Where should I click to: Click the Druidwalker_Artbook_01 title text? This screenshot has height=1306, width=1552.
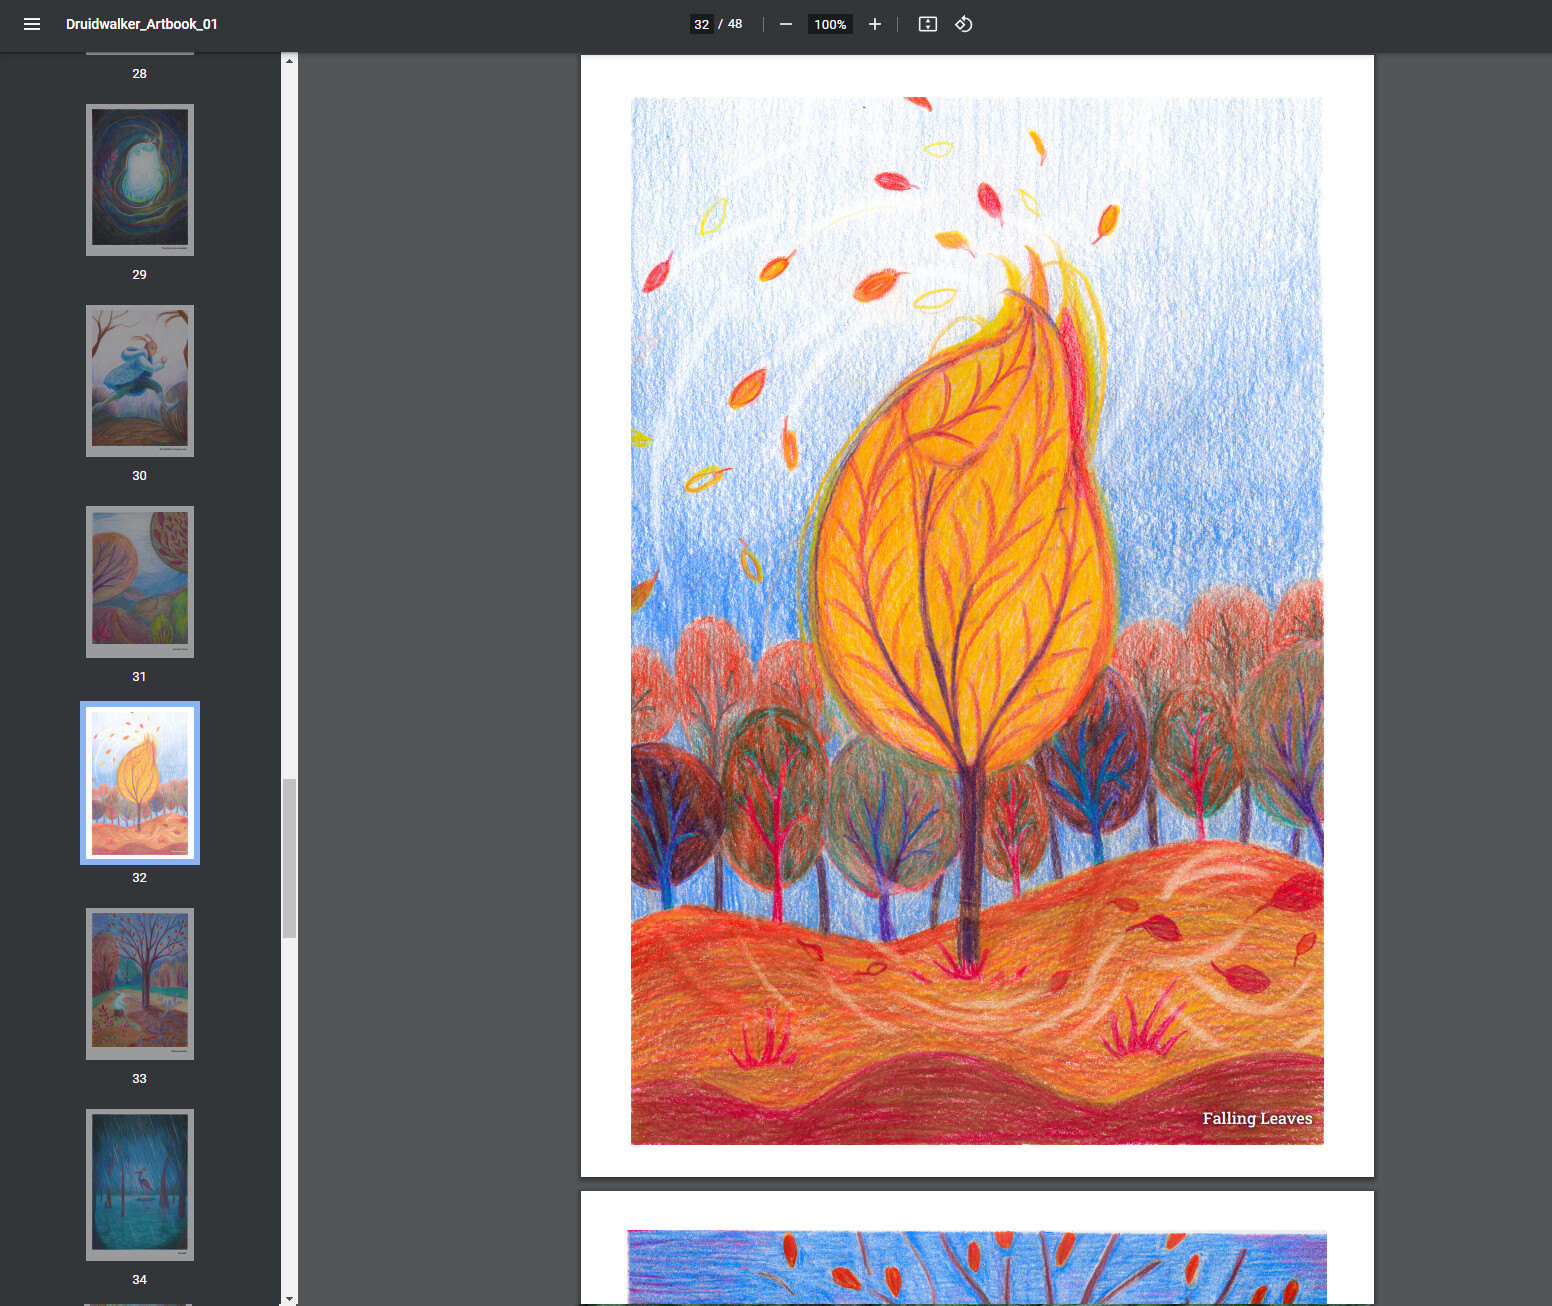[142, 24]
